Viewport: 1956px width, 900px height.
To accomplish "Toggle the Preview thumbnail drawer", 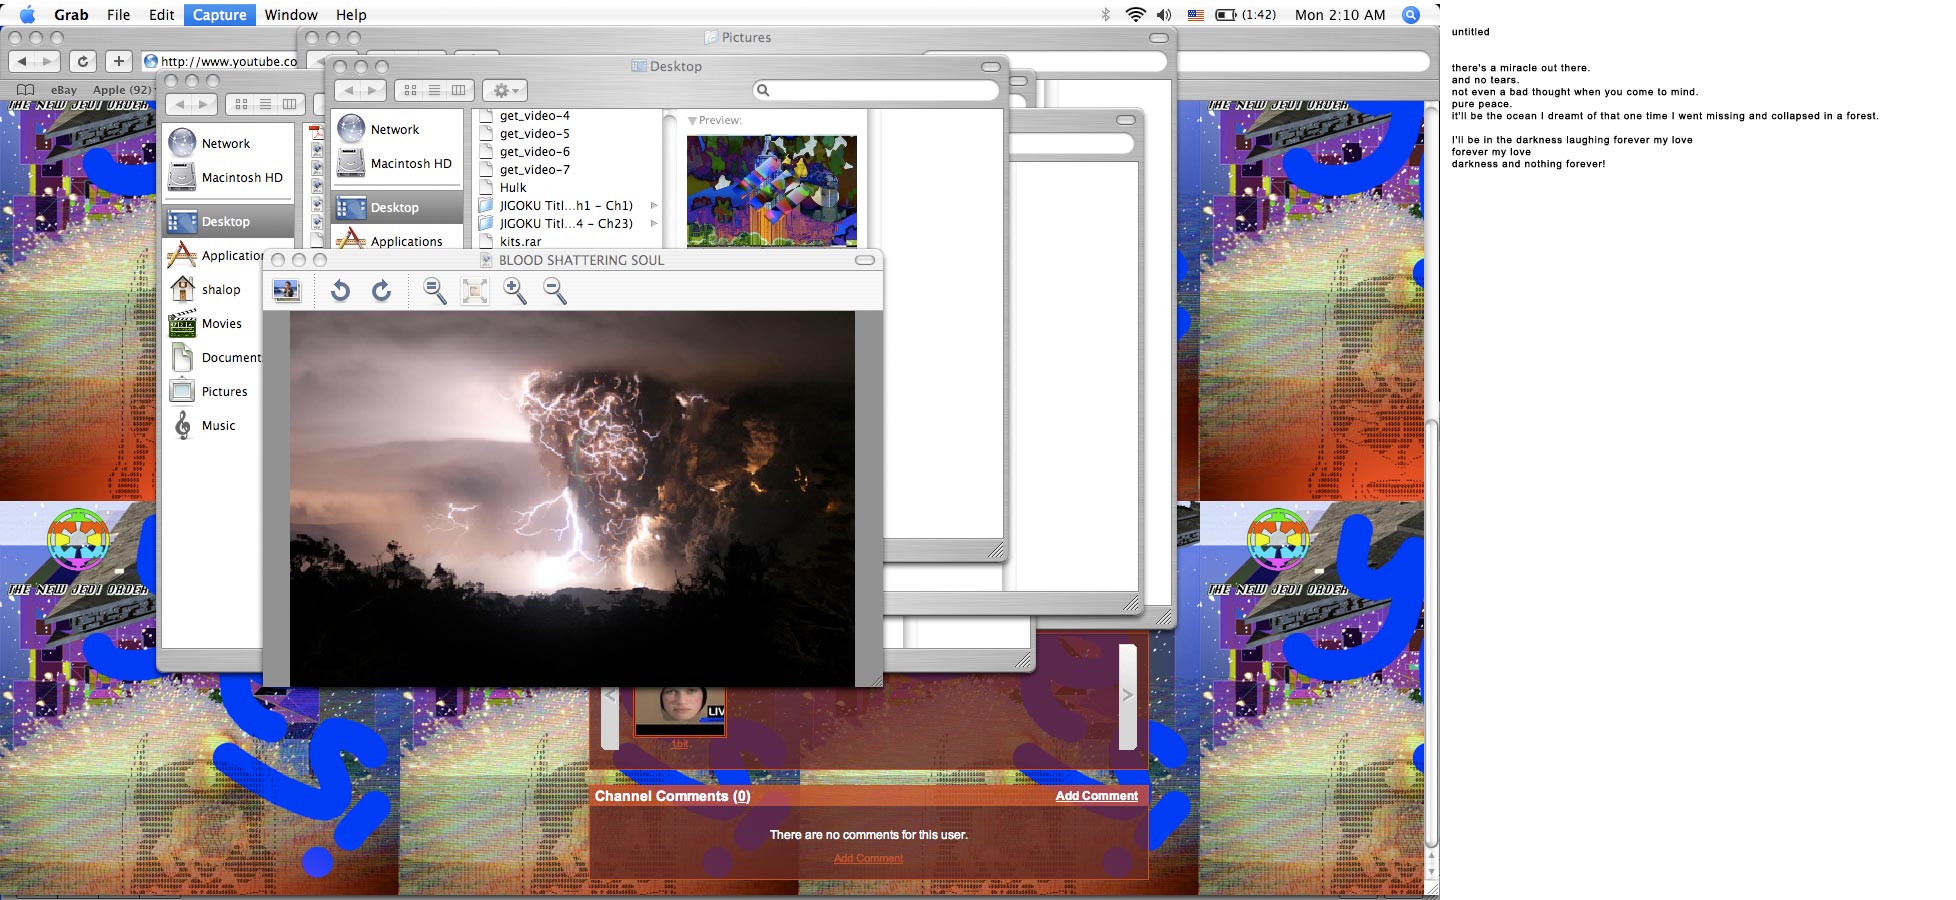I will tap(287, 291).
